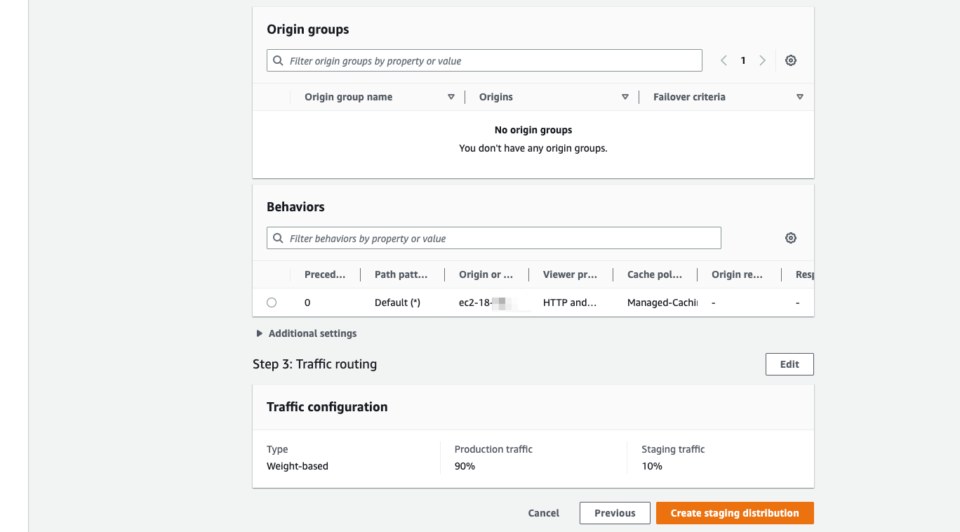Viewport: 960px width, 532px height.
Task: Open behaviors table settings gear
Action: tap(790, 238)
